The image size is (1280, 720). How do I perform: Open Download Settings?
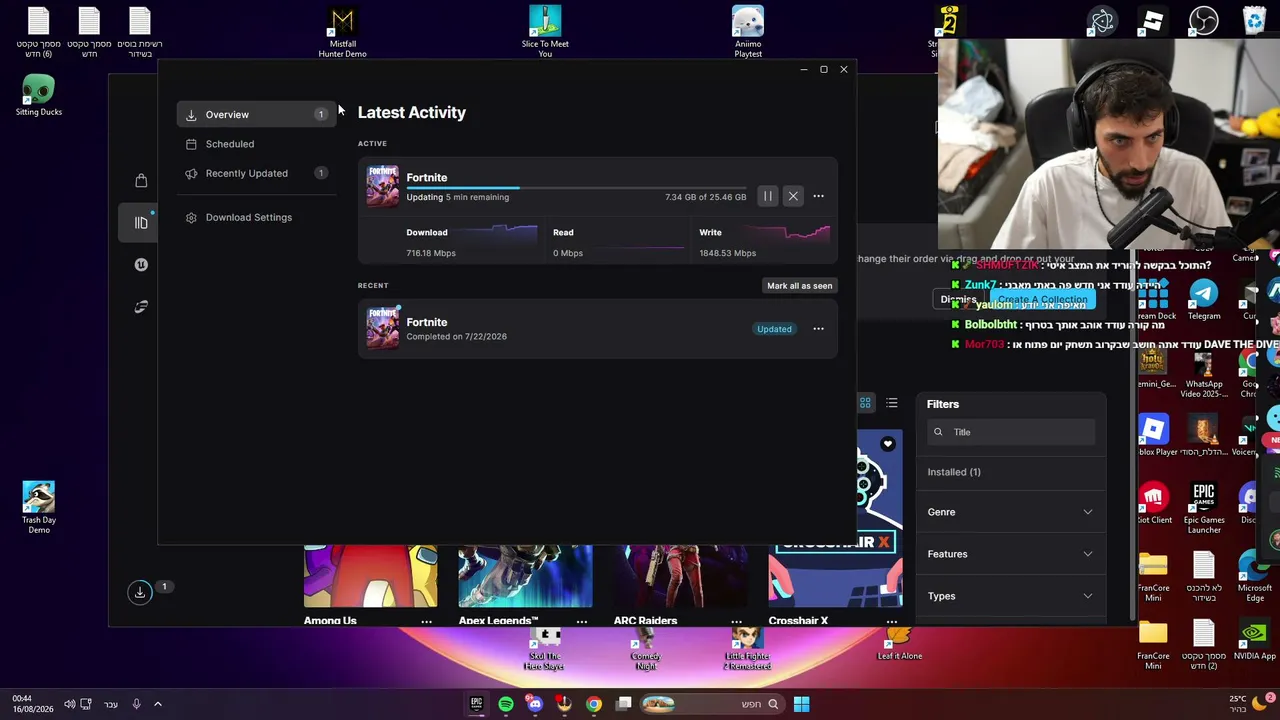point(255,217)
